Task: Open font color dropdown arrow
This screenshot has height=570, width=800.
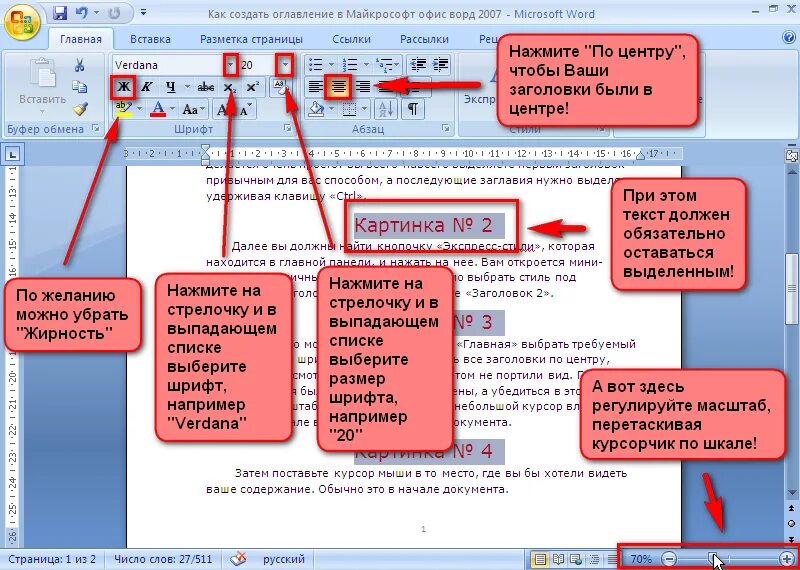Action: [172, 109]
